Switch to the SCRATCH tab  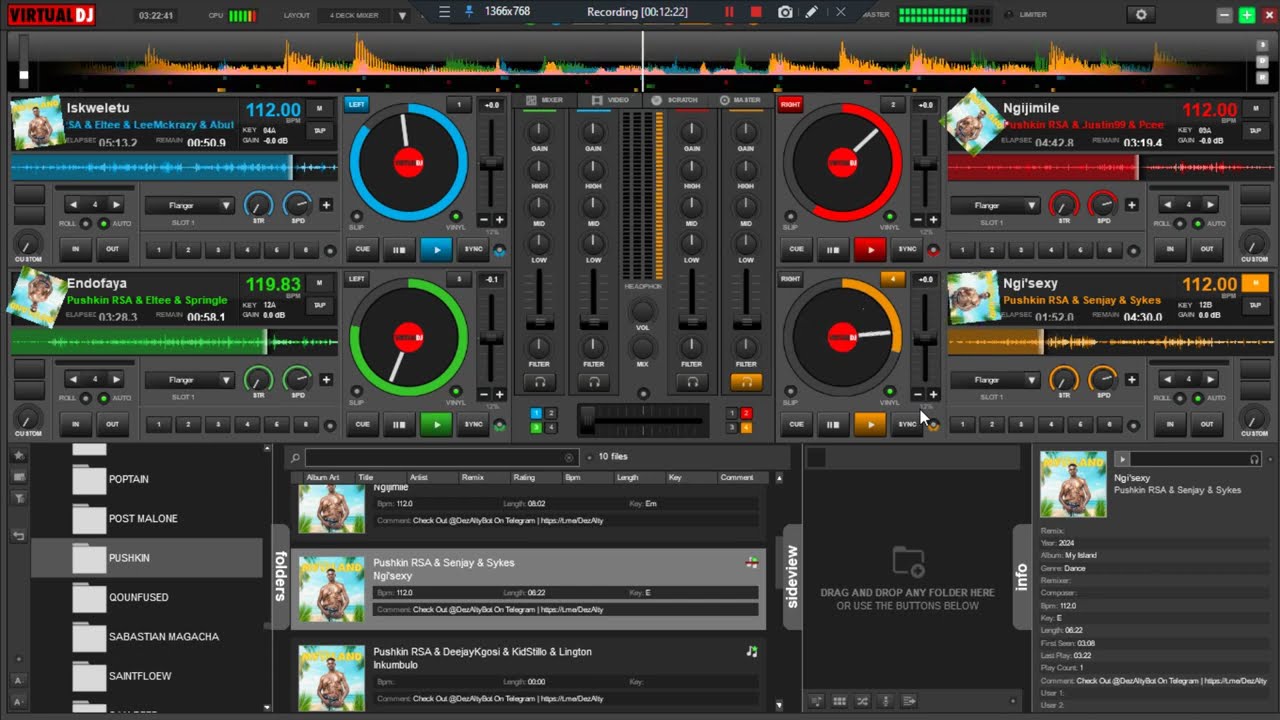675,100
